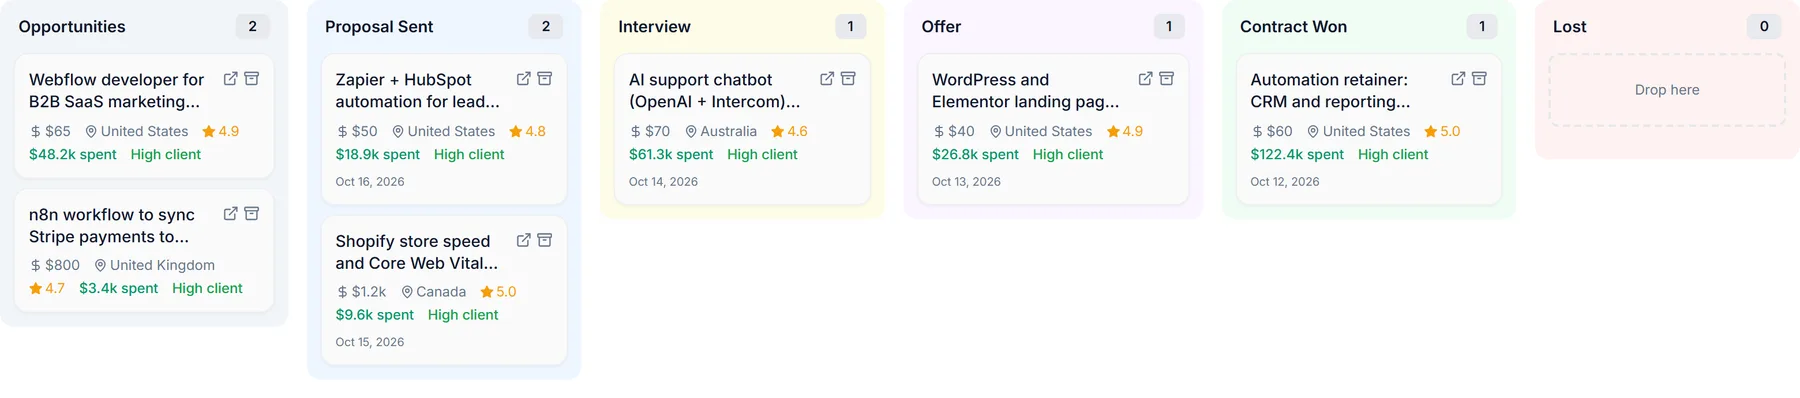Click the $1.2k budget on Shopify card
This screenshot has height=398, width=1800.
[x=361, y=292]
